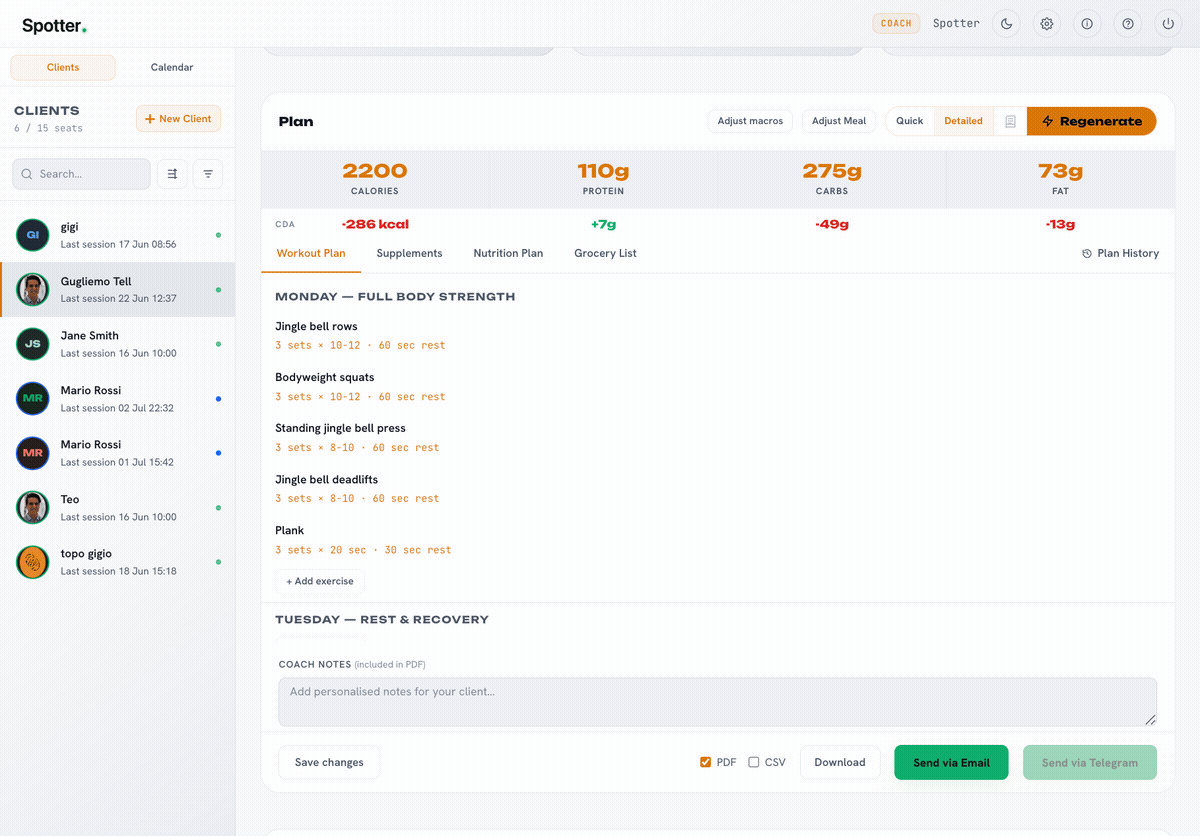Image resolution: width=1200 pixels, height=836 pixels.
Task: Click the New Client button
Action: (x=178, y=119)
